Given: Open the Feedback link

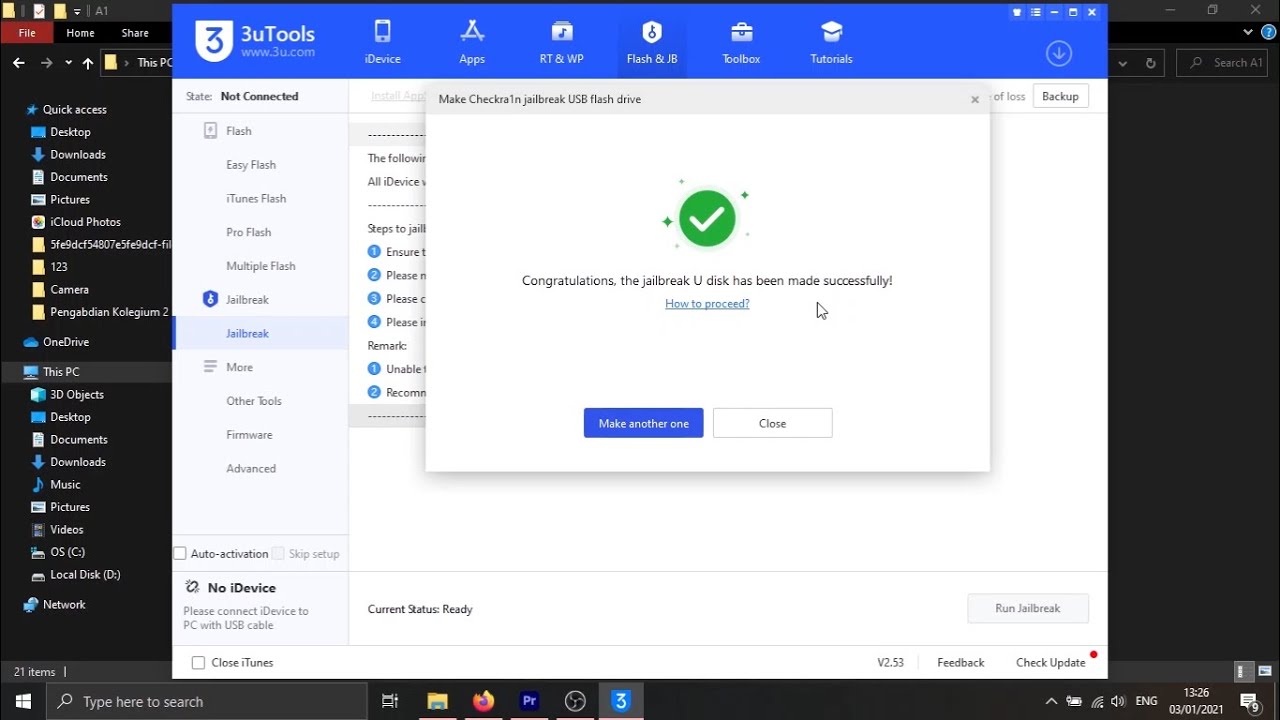Looking at the screenshot, I should point(961,662).
